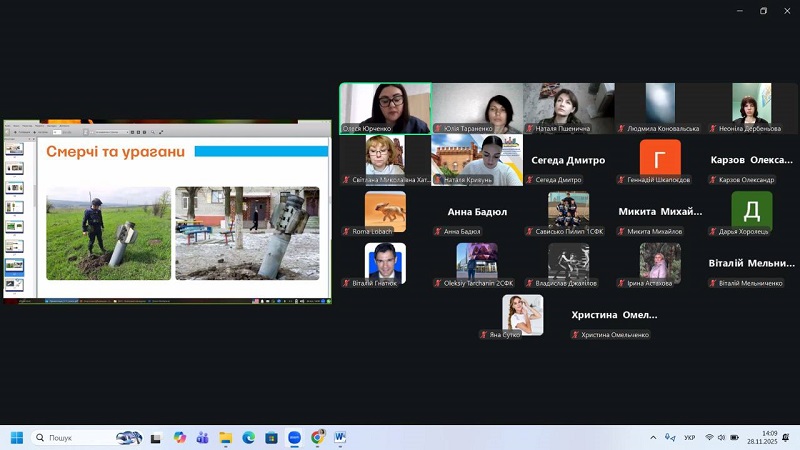Viewport: 800px width, 450px height.
Task: Click the volume icon in system tray
Action: (722, 438)
